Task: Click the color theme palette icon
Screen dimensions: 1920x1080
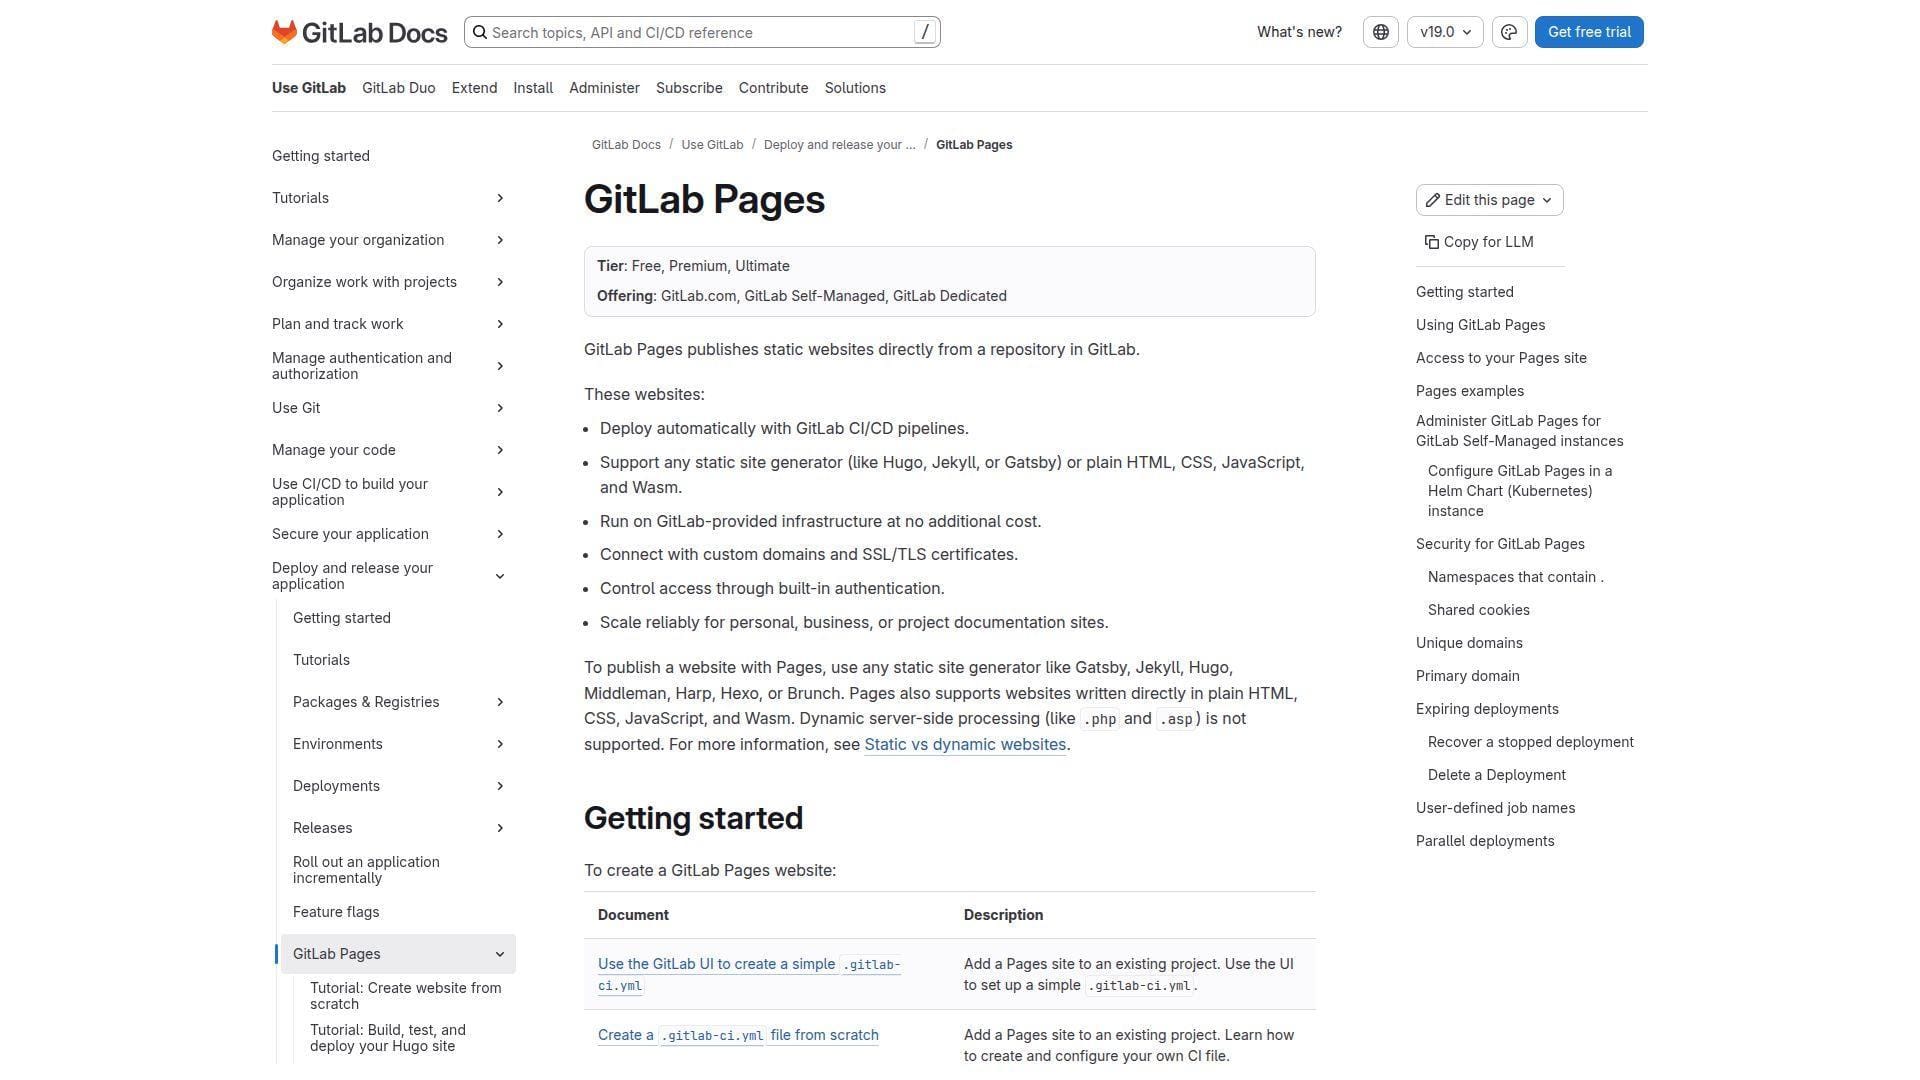Action: pyautogui.click(x=1509, y=31)
